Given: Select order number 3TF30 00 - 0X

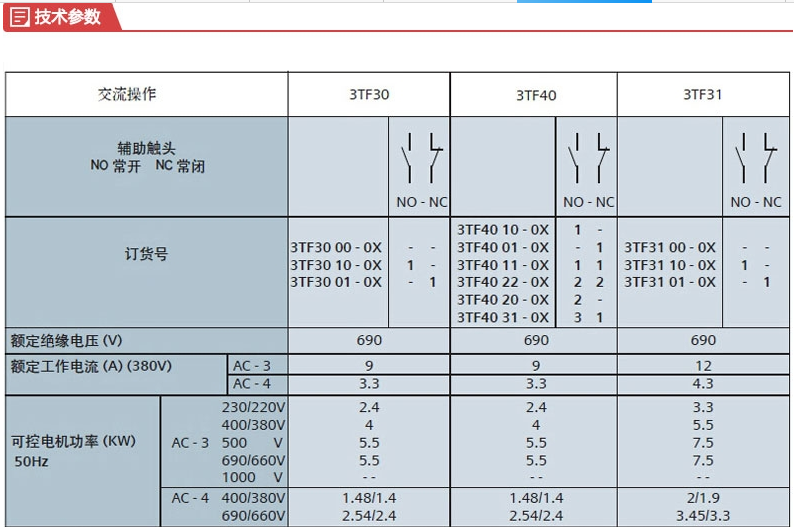Looking at the screenshot, I should [x=336, y=247].
